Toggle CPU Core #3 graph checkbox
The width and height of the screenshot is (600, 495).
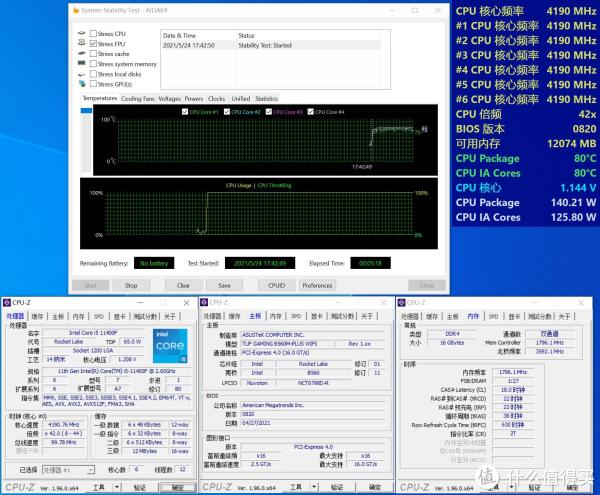(269, 112)
